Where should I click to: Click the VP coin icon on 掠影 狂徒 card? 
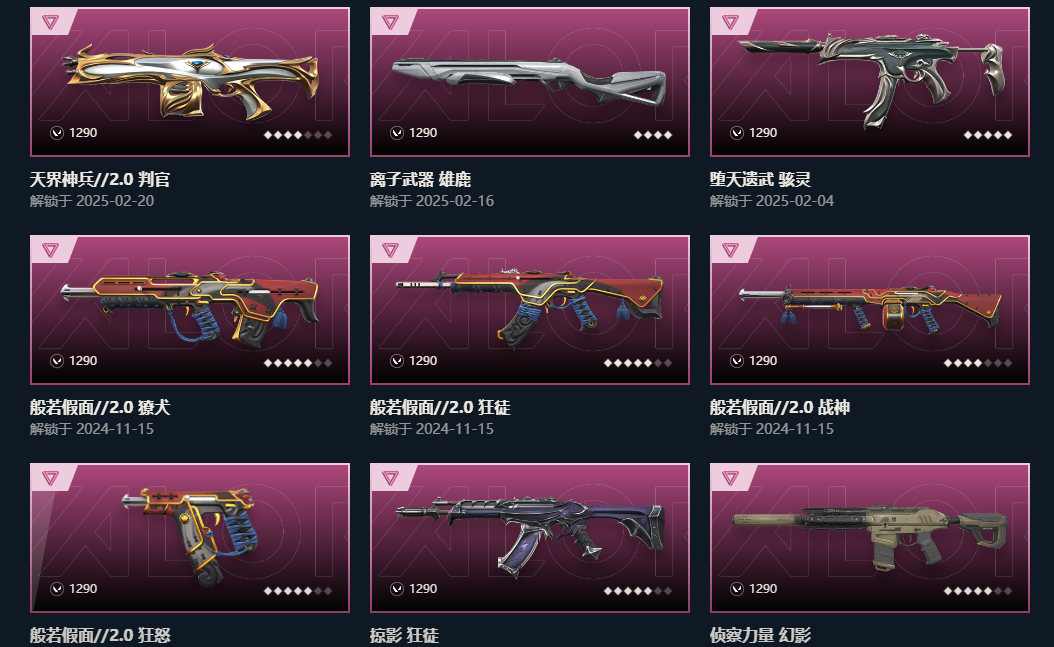(x=397, y=589)
